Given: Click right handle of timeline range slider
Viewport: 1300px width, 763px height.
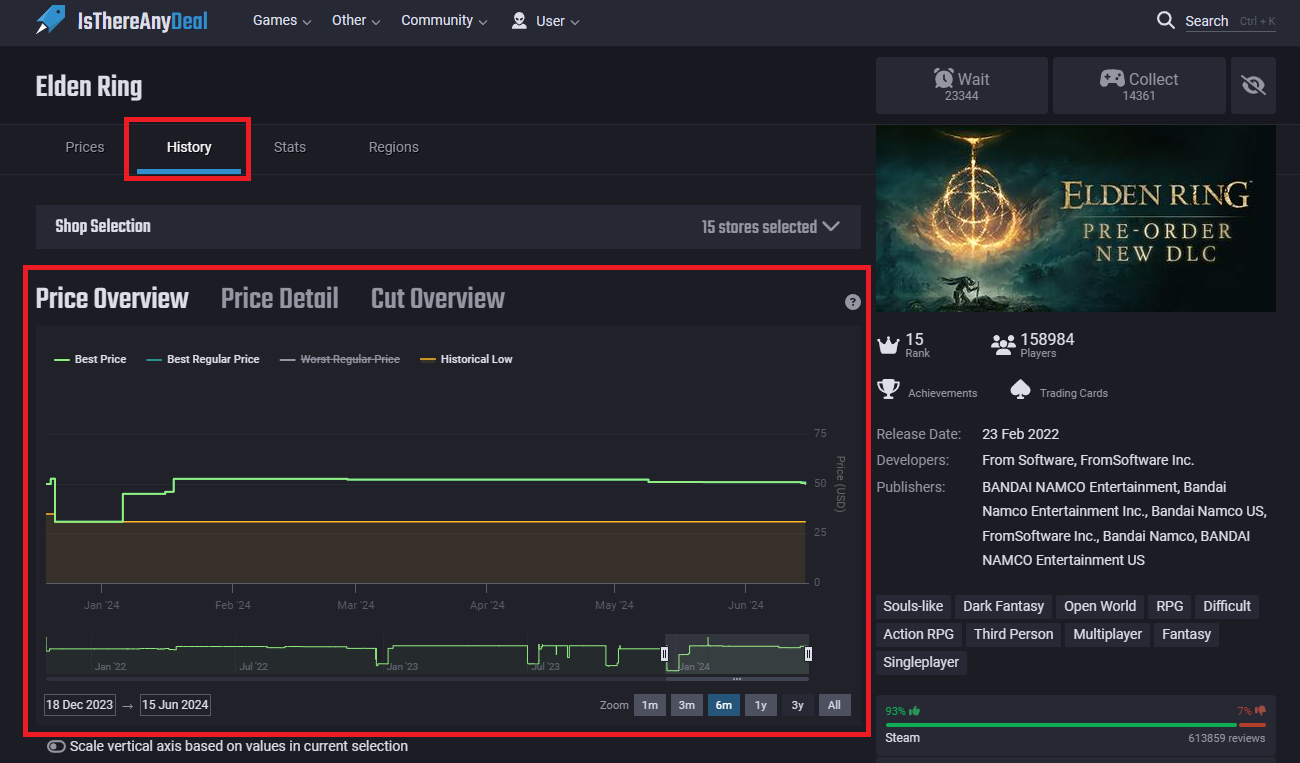Looking at the screenshot, I should tap(808, 654).
